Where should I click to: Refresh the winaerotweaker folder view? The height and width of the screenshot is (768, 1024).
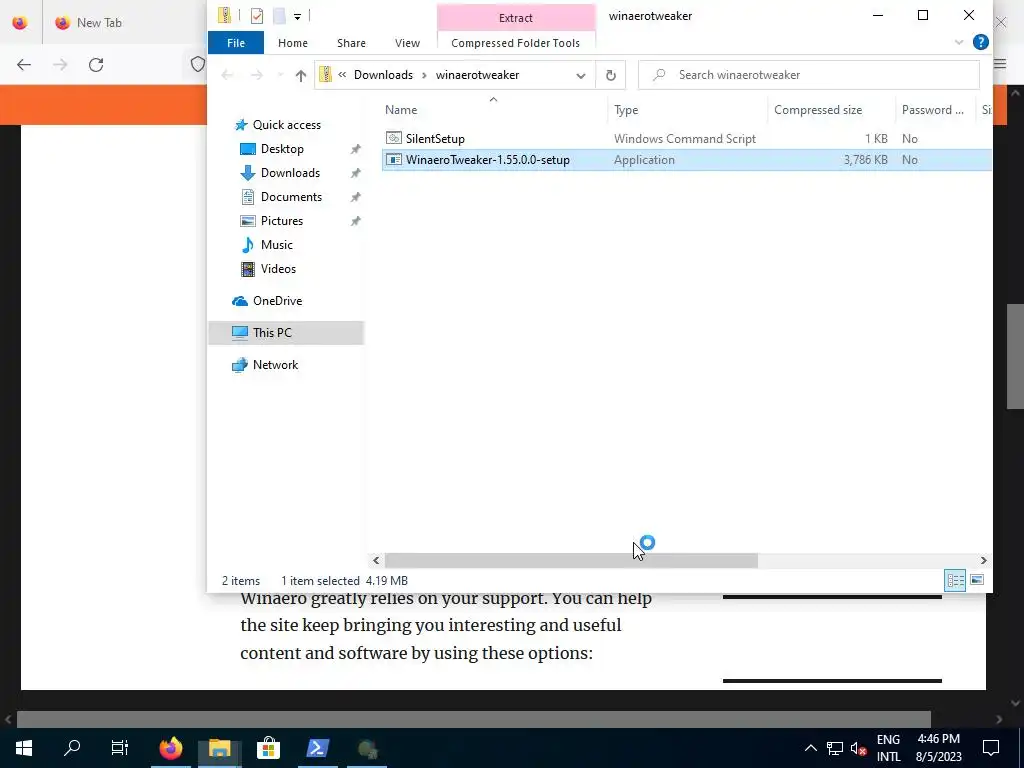tap(611, 75)
